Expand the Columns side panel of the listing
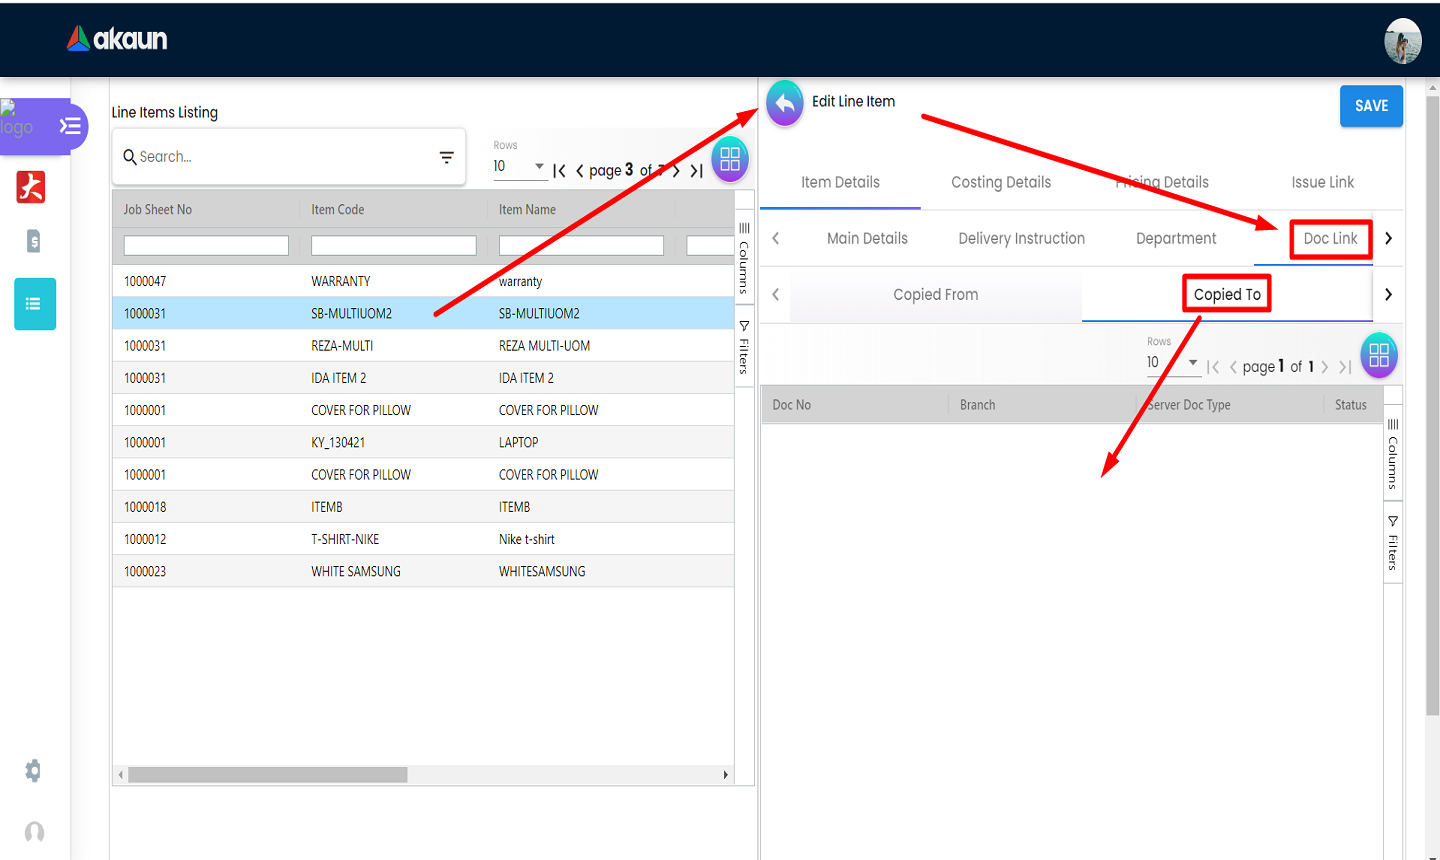Viewport: 1440px width, 860px height. [x=744, y=258]
